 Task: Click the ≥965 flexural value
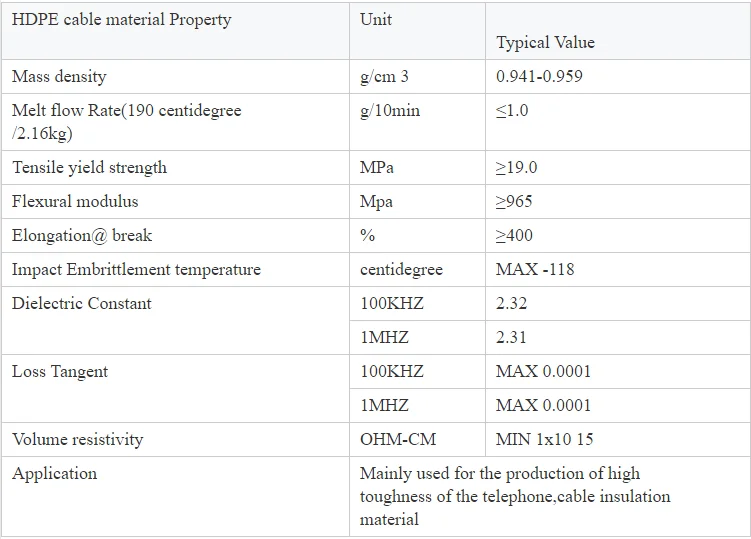tap(514, 201)
